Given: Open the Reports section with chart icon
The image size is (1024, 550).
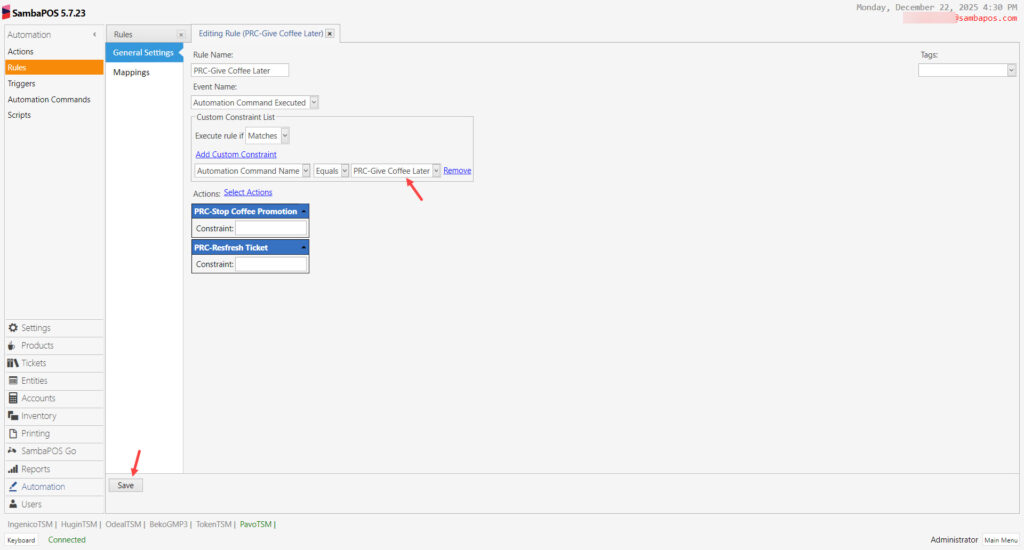Looking at the screenshot, I should tap(35, 469).
